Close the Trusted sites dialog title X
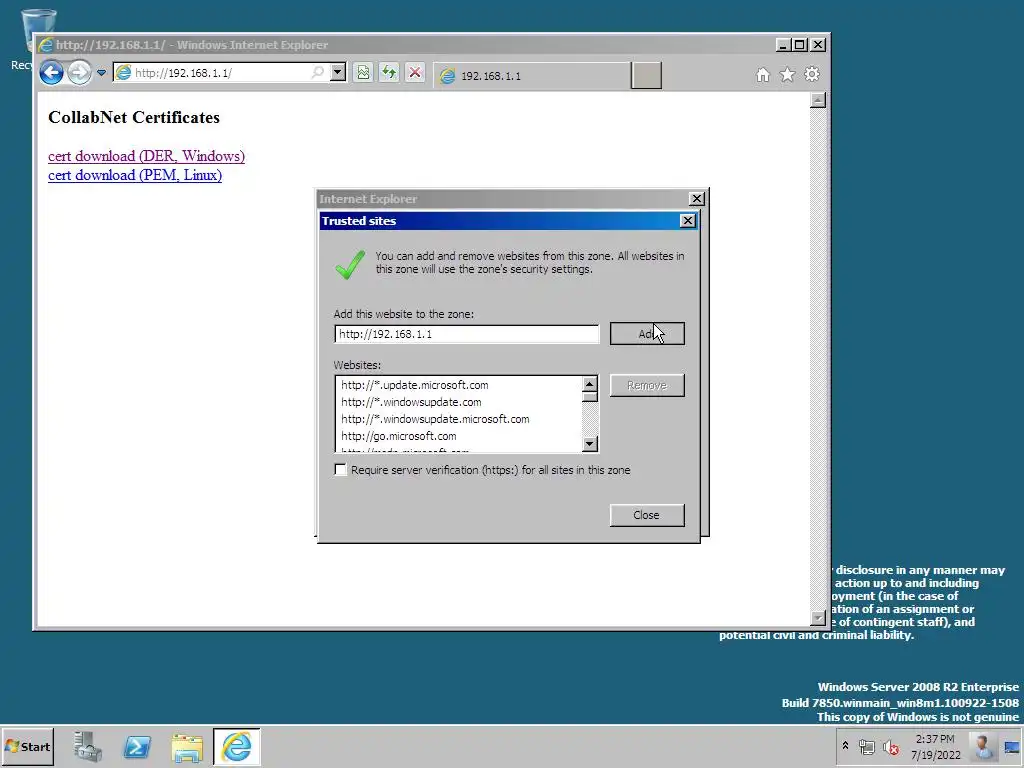Image resolution: width=1024 pixels, height=768 pixels. (688, 221)
